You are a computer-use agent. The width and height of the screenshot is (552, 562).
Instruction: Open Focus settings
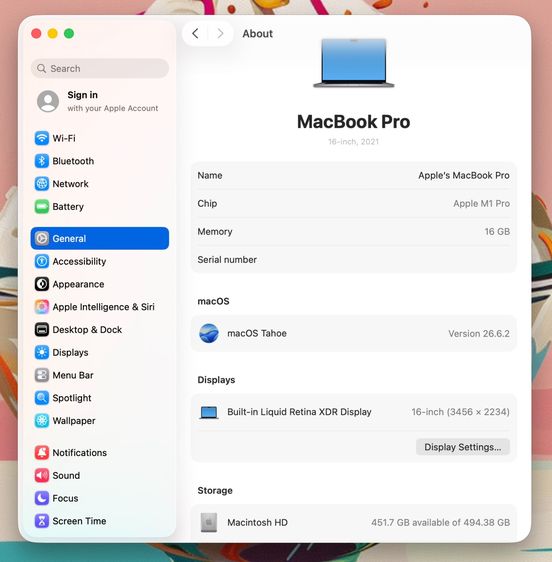tap(100, 498)
